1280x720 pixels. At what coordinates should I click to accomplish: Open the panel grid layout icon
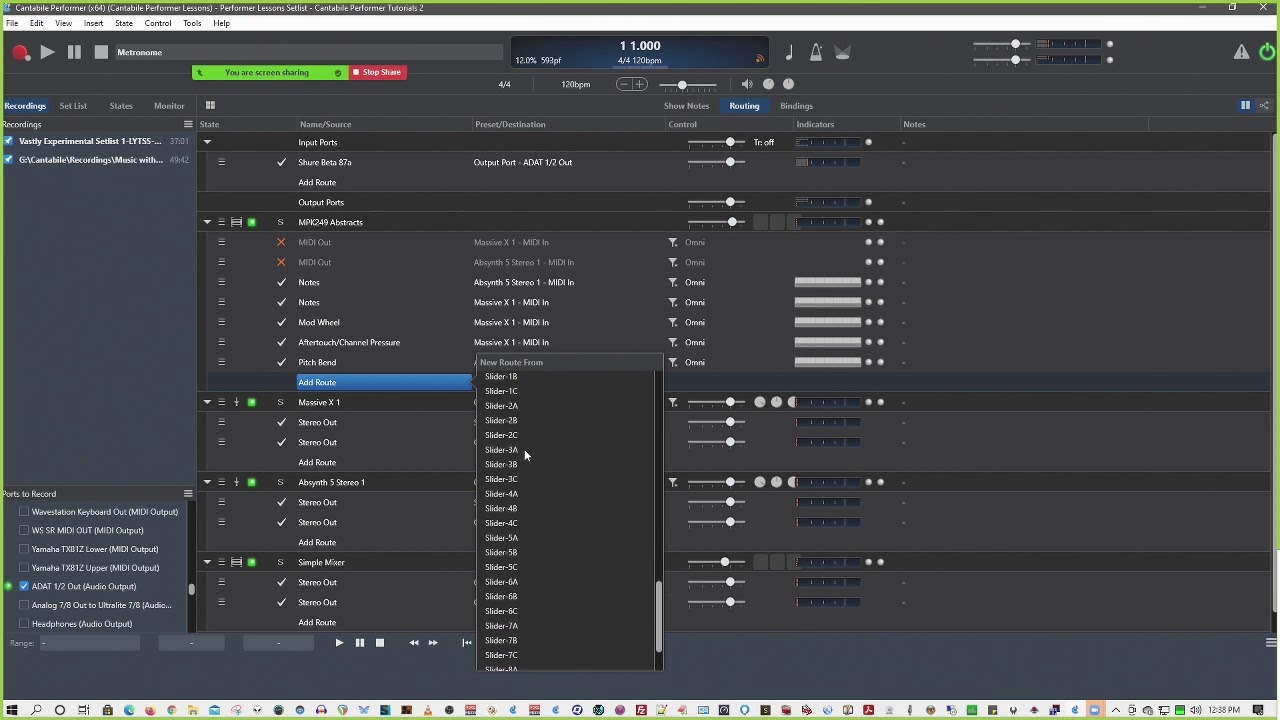(210, 105)
